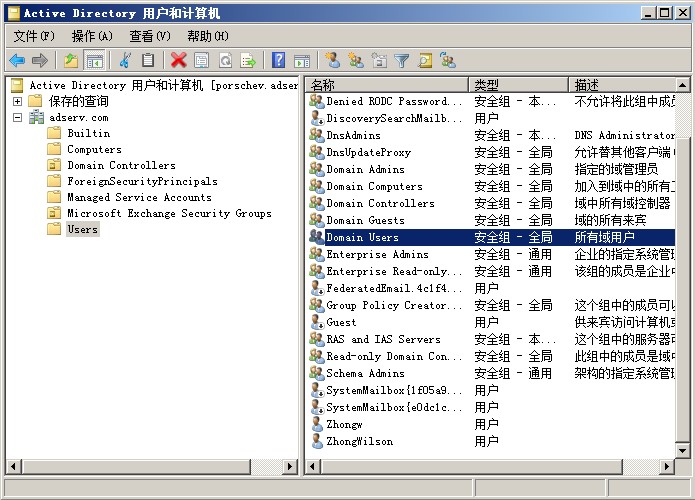Open the 操作(A) menu

click(92, 36)
